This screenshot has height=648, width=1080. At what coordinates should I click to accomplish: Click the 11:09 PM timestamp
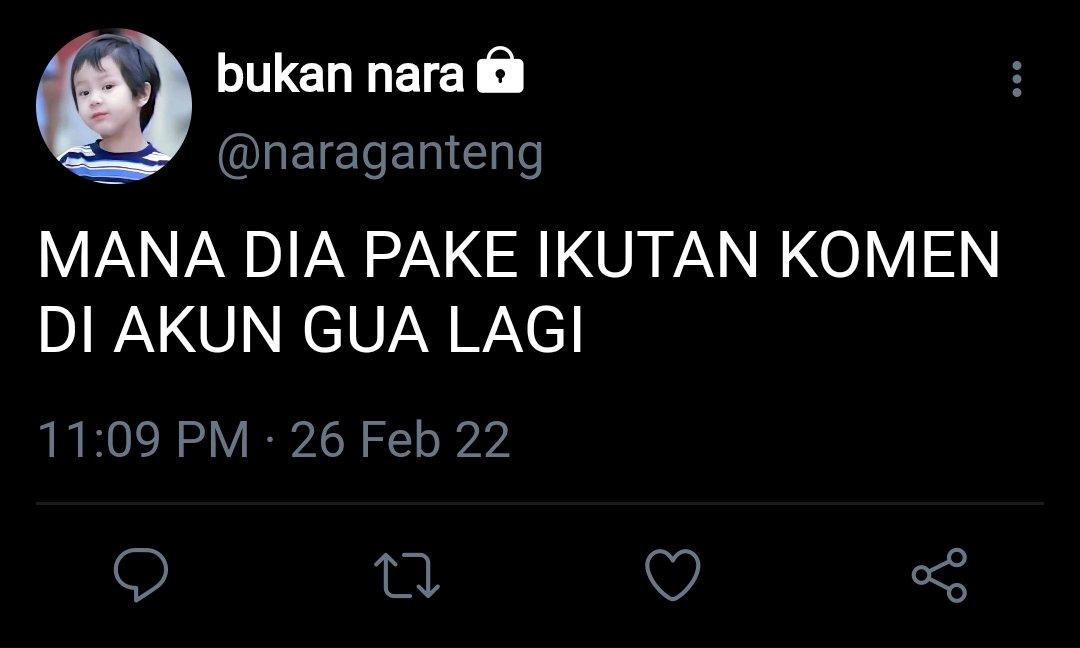click(x=143, y=439)
